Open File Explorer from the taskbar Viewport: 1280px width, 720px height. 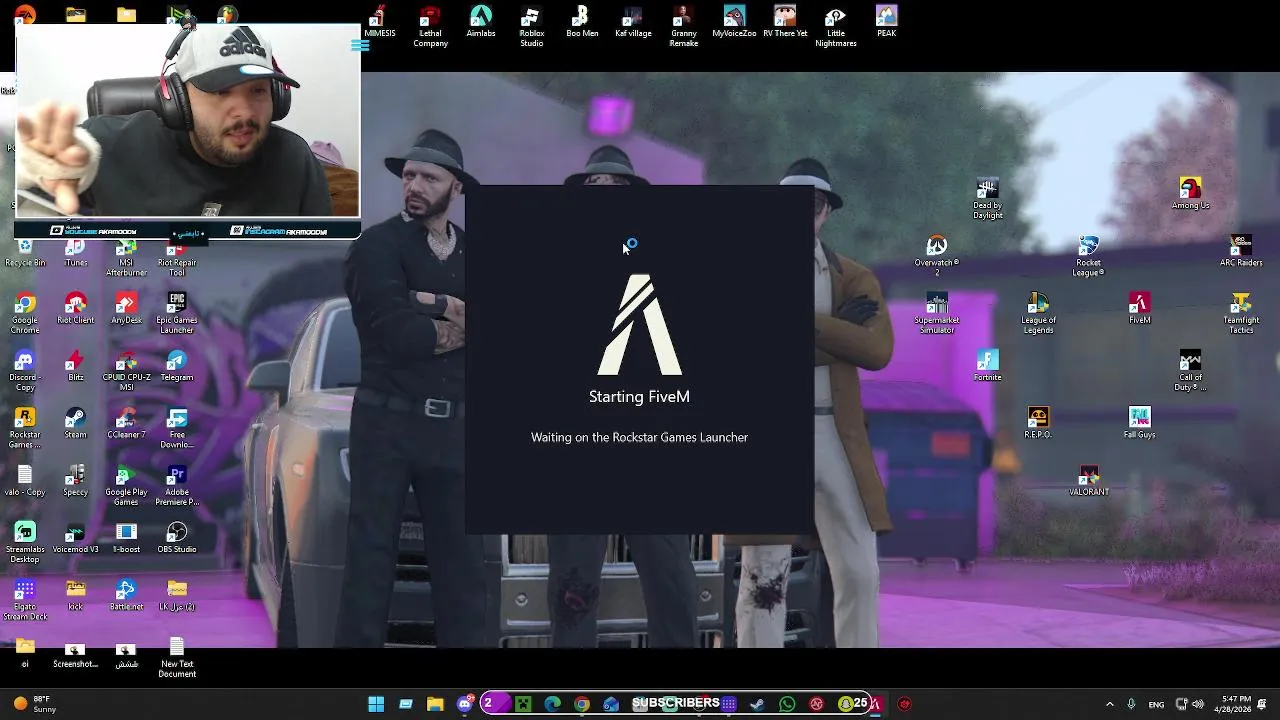435,704
